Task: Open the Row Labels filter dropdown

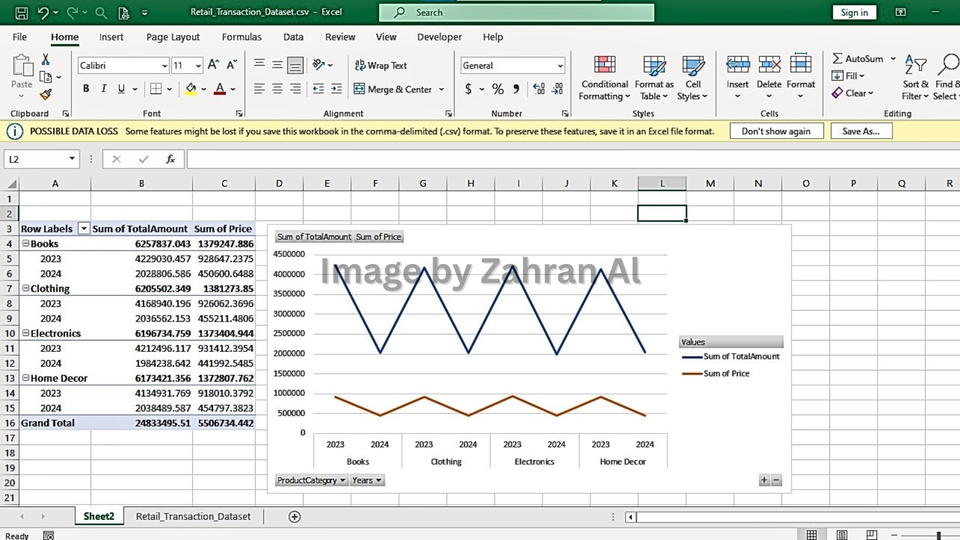Action: (84, 229)
